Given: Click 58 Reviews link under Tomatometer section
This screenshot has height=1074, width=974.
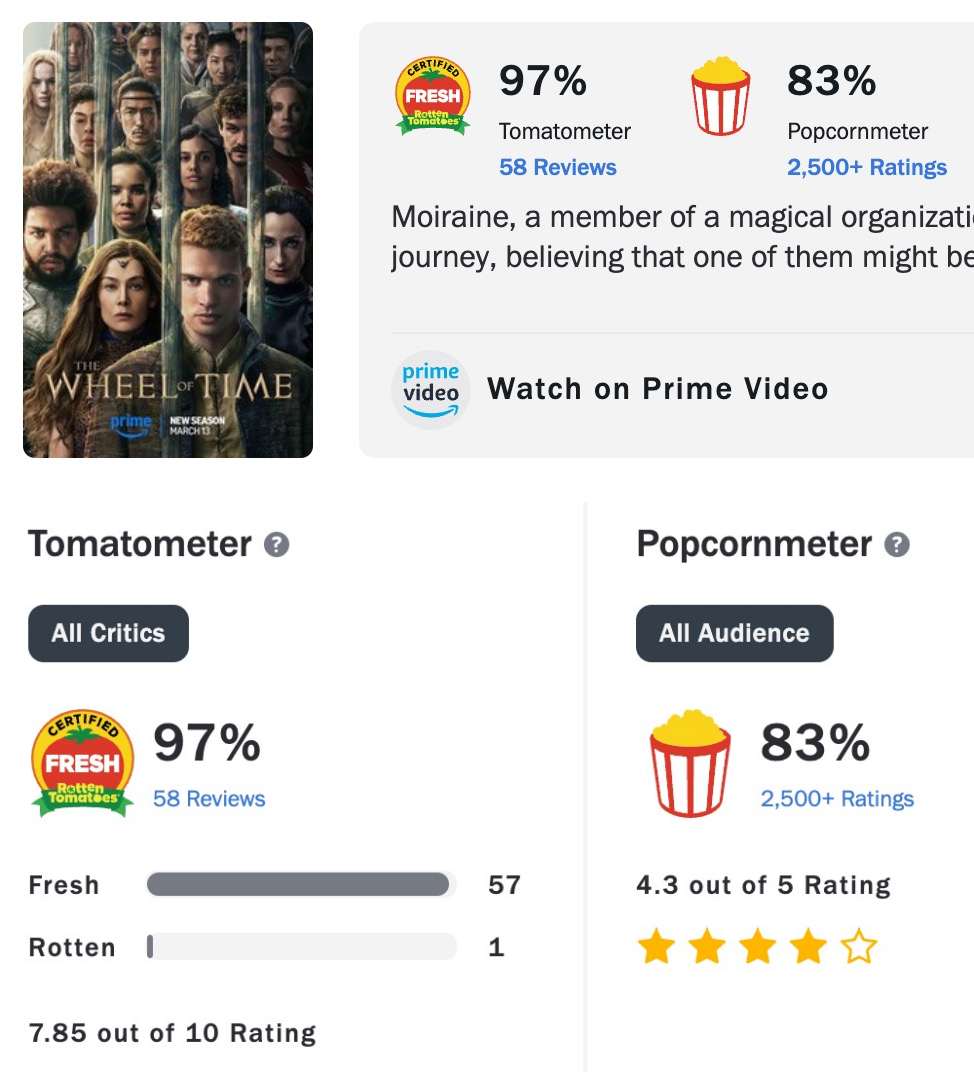Looking at the screenshot, I should pyautogui.click(x=209, y=799).
